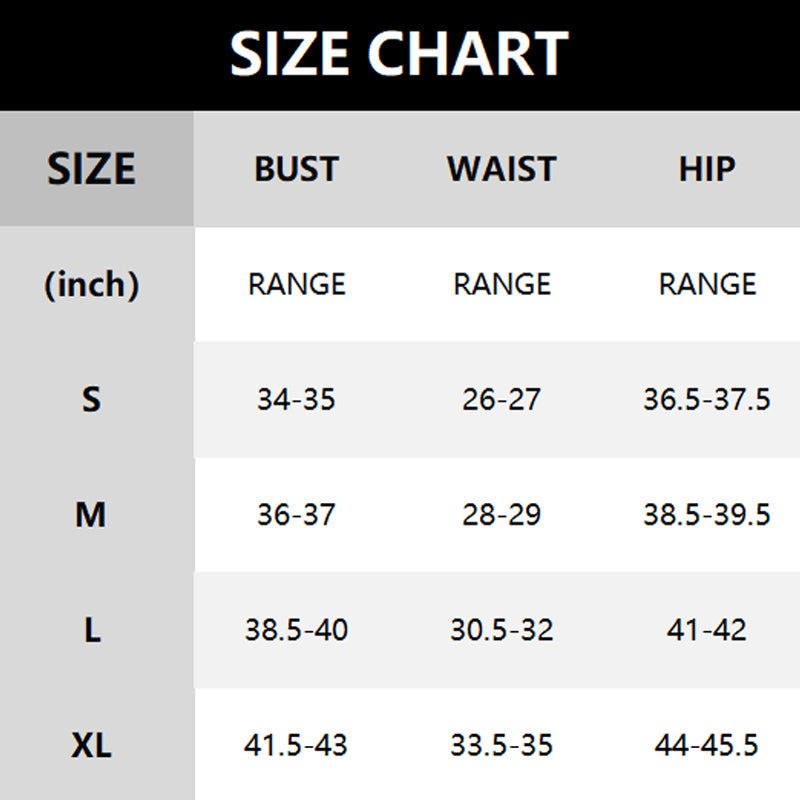The image size is (800, 800).
Task: Select the 38.5-40 bust cell
Action: [296, 631]
